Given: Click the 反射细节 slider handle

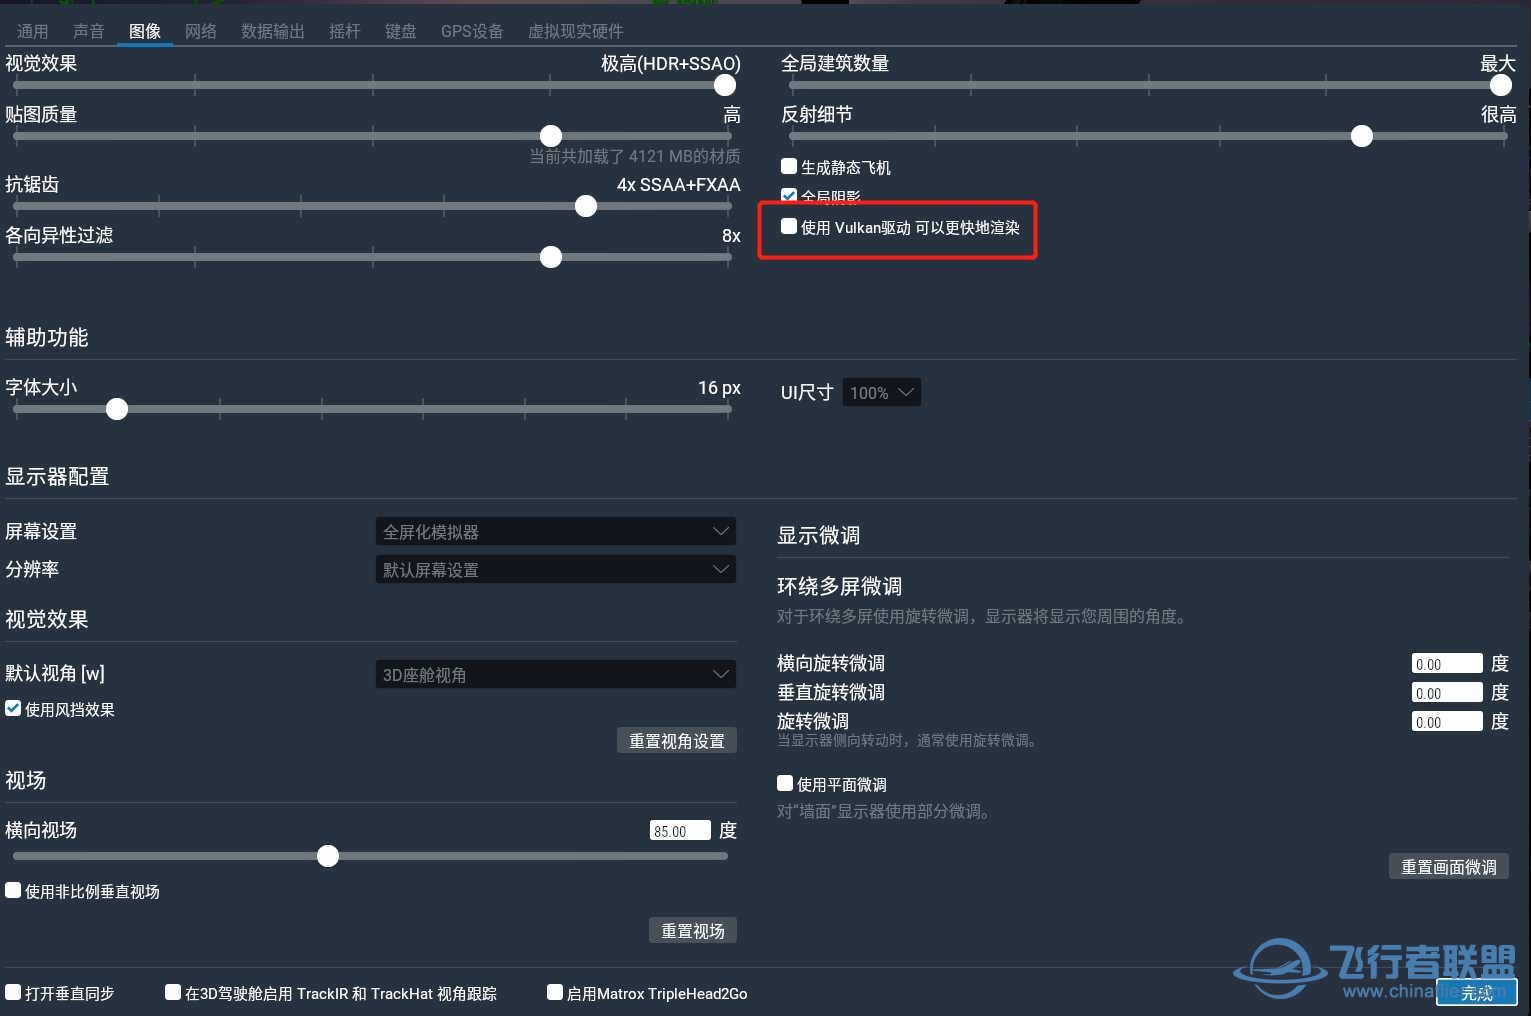Looking at the screenshot, I should [x=1362, y=136].
